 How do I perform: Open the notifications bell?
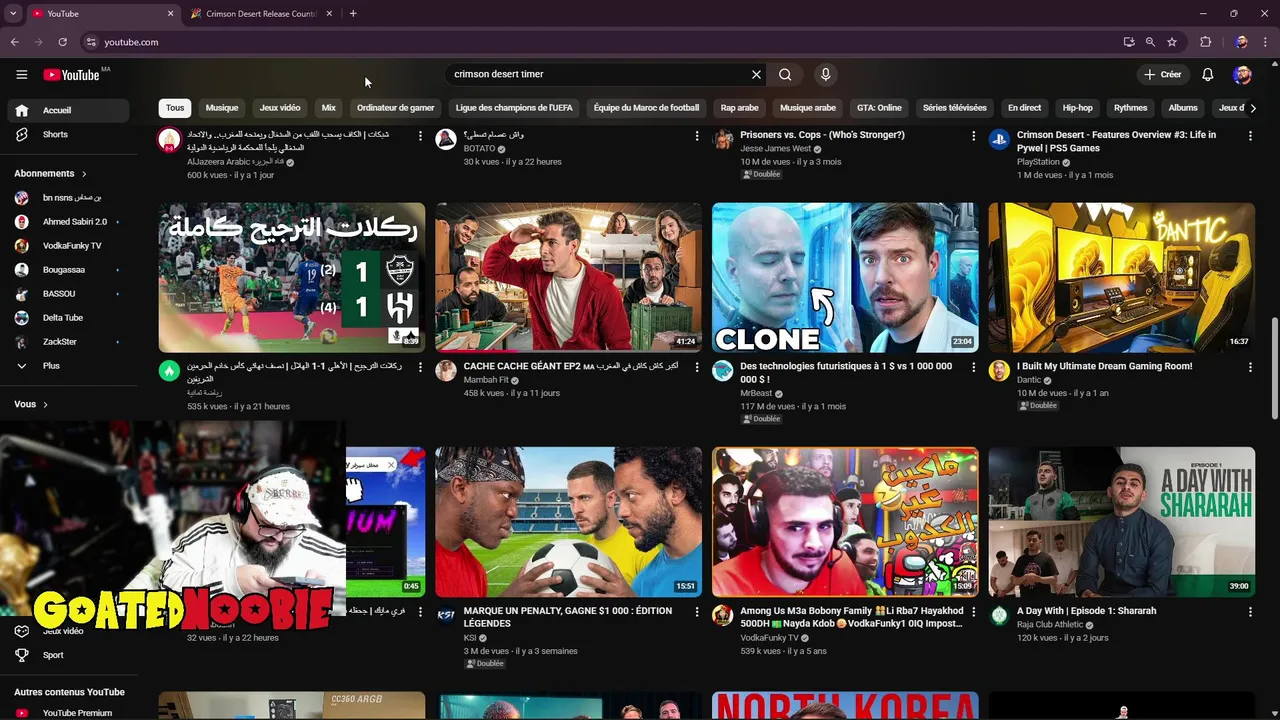pos(1207,75)
